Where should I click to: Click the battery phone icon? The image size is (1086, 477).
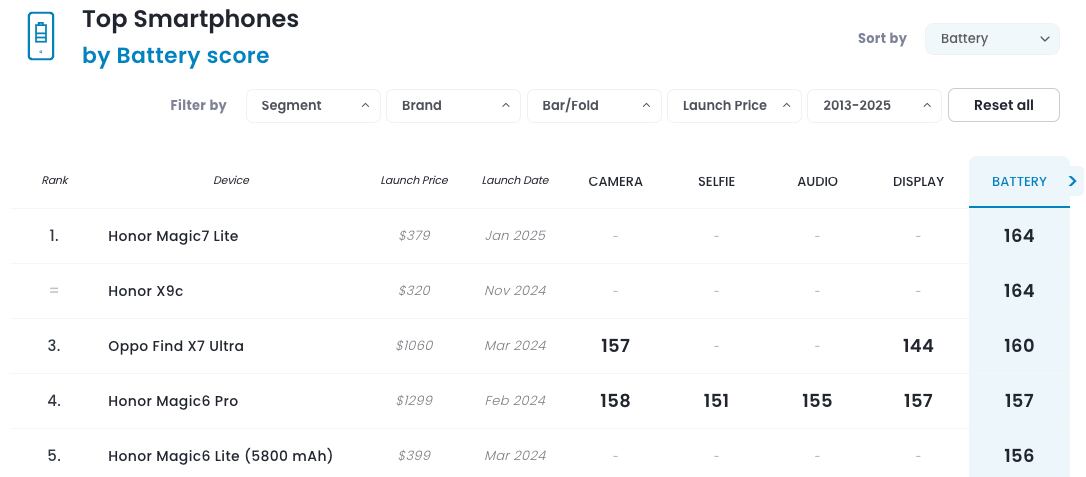tap(41, 37)
